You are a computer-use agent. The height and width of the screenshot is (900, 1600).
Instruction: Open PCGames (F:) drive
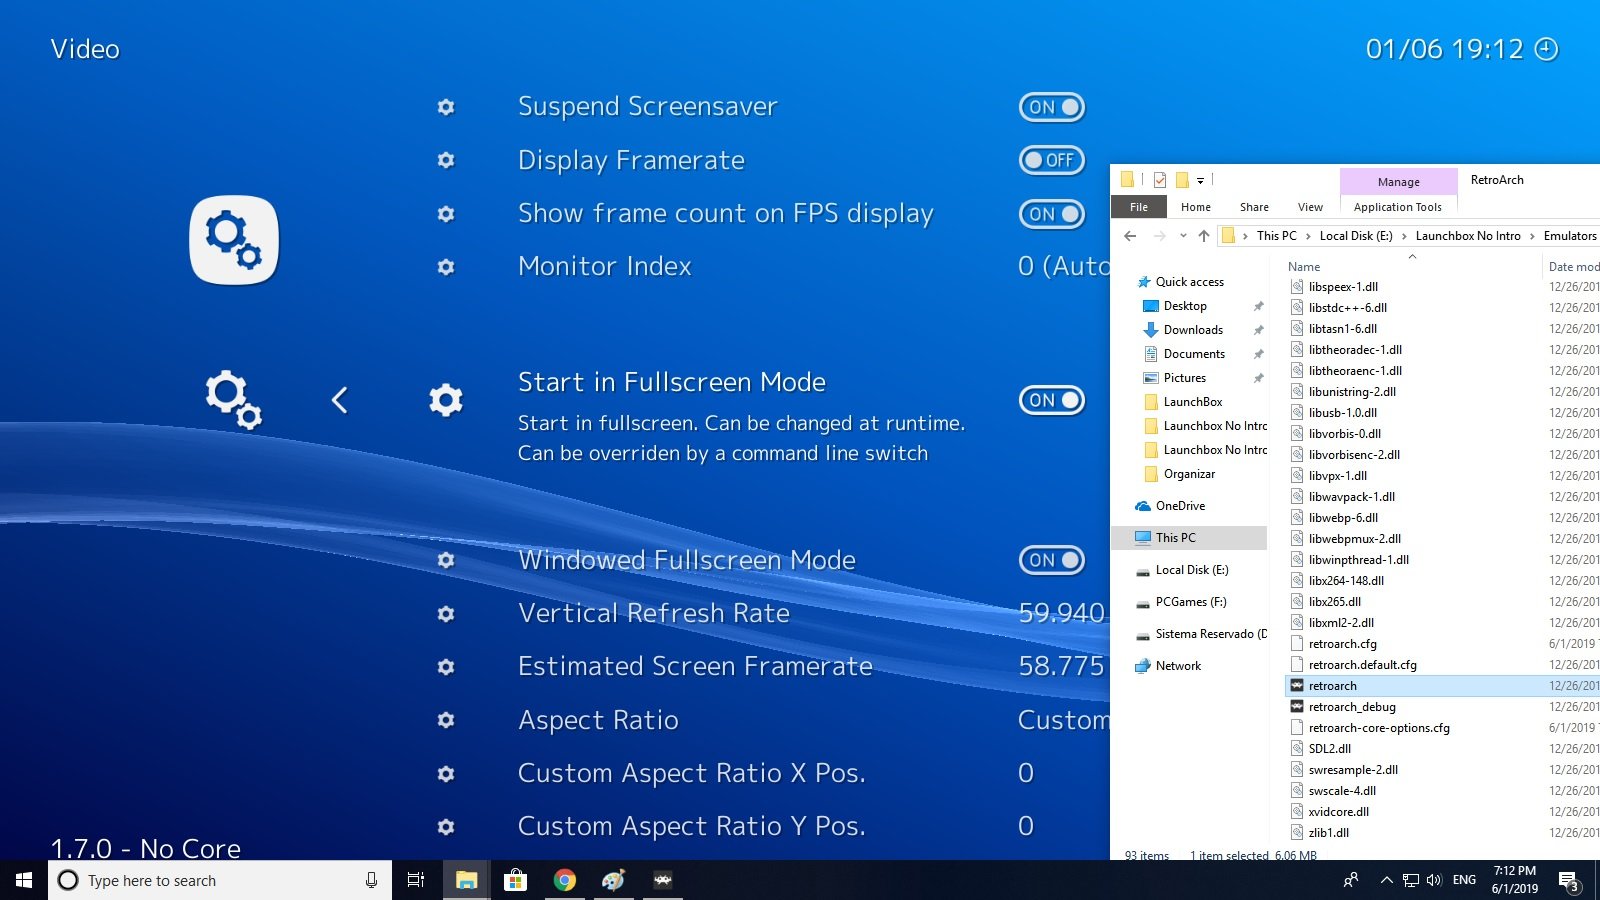(x=1190, y=602)
